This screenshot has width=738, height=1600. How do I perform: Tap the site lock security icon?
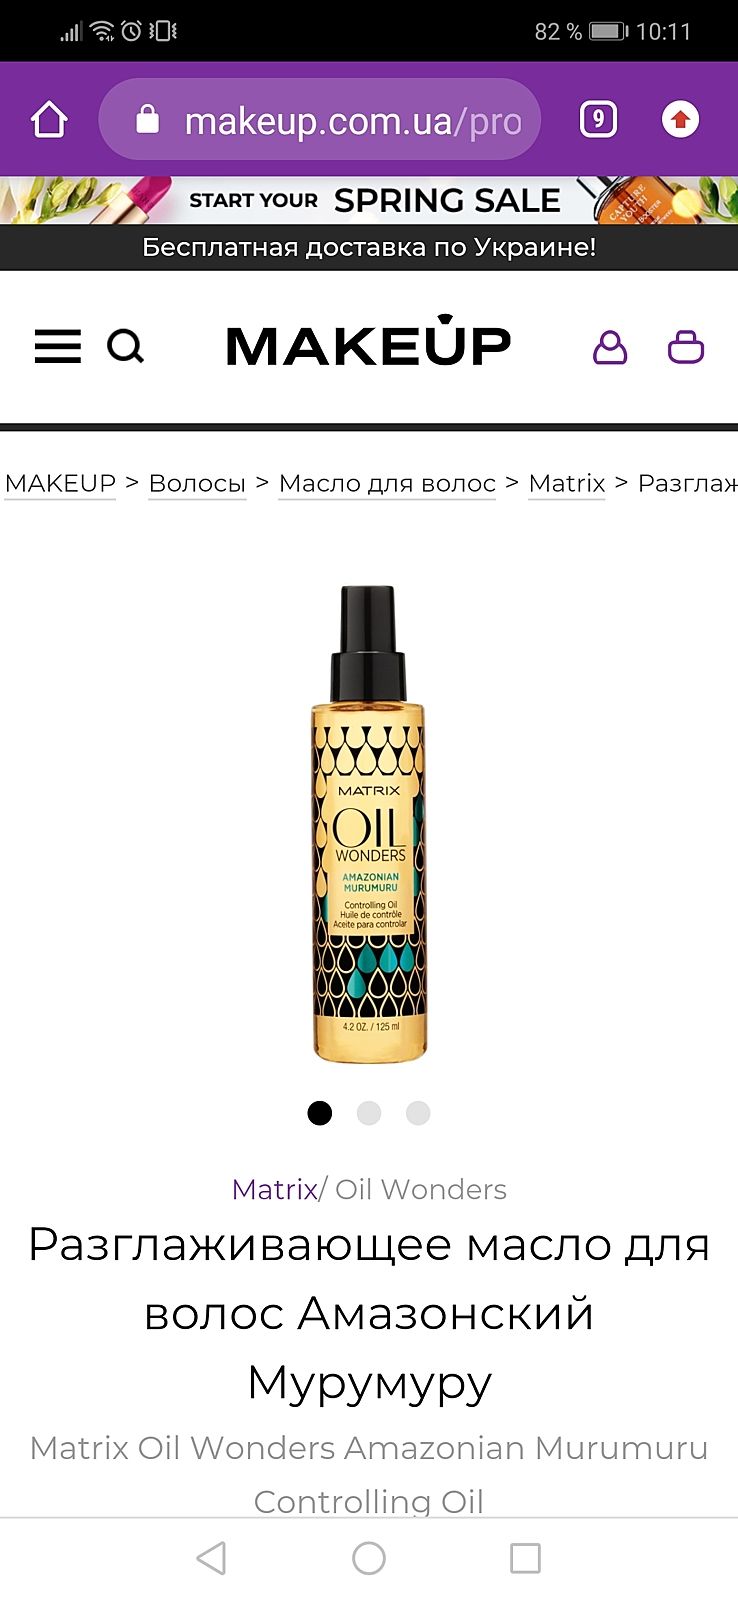(147, 119)
